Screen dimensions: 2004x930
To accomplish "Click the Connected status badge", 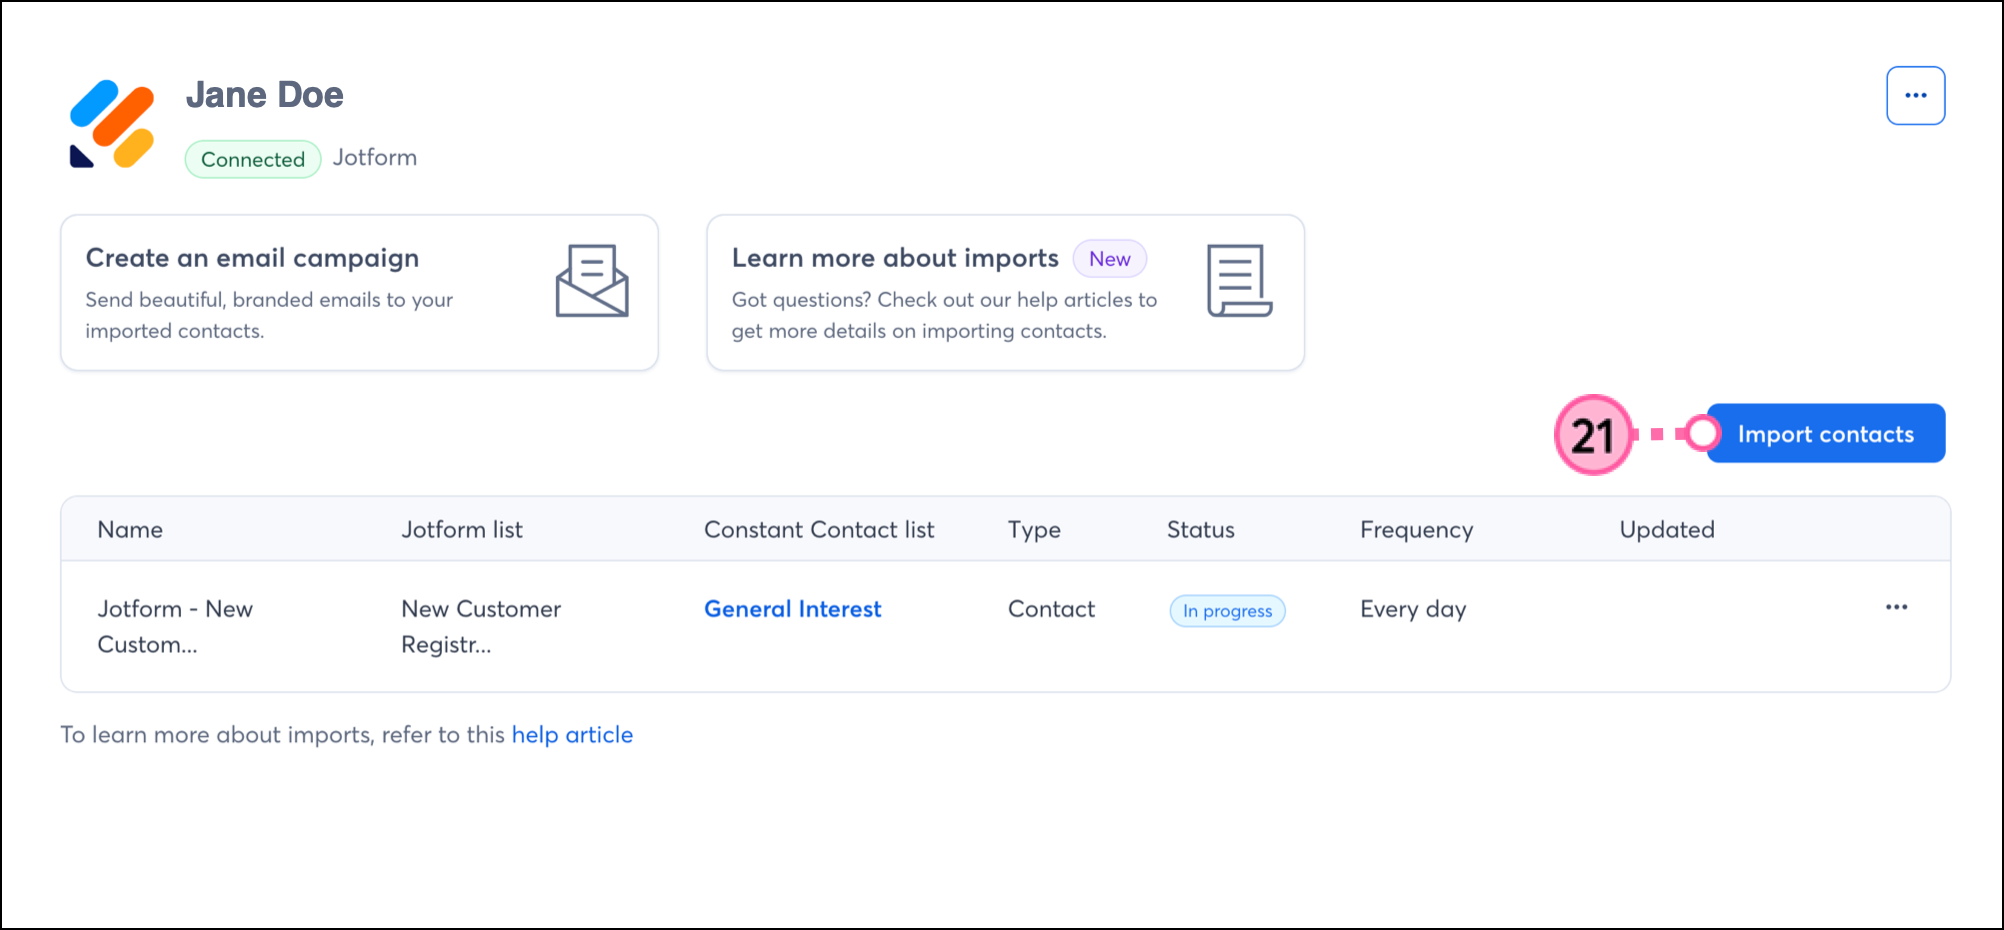I will pyautogui.click(x=253, y=160).
